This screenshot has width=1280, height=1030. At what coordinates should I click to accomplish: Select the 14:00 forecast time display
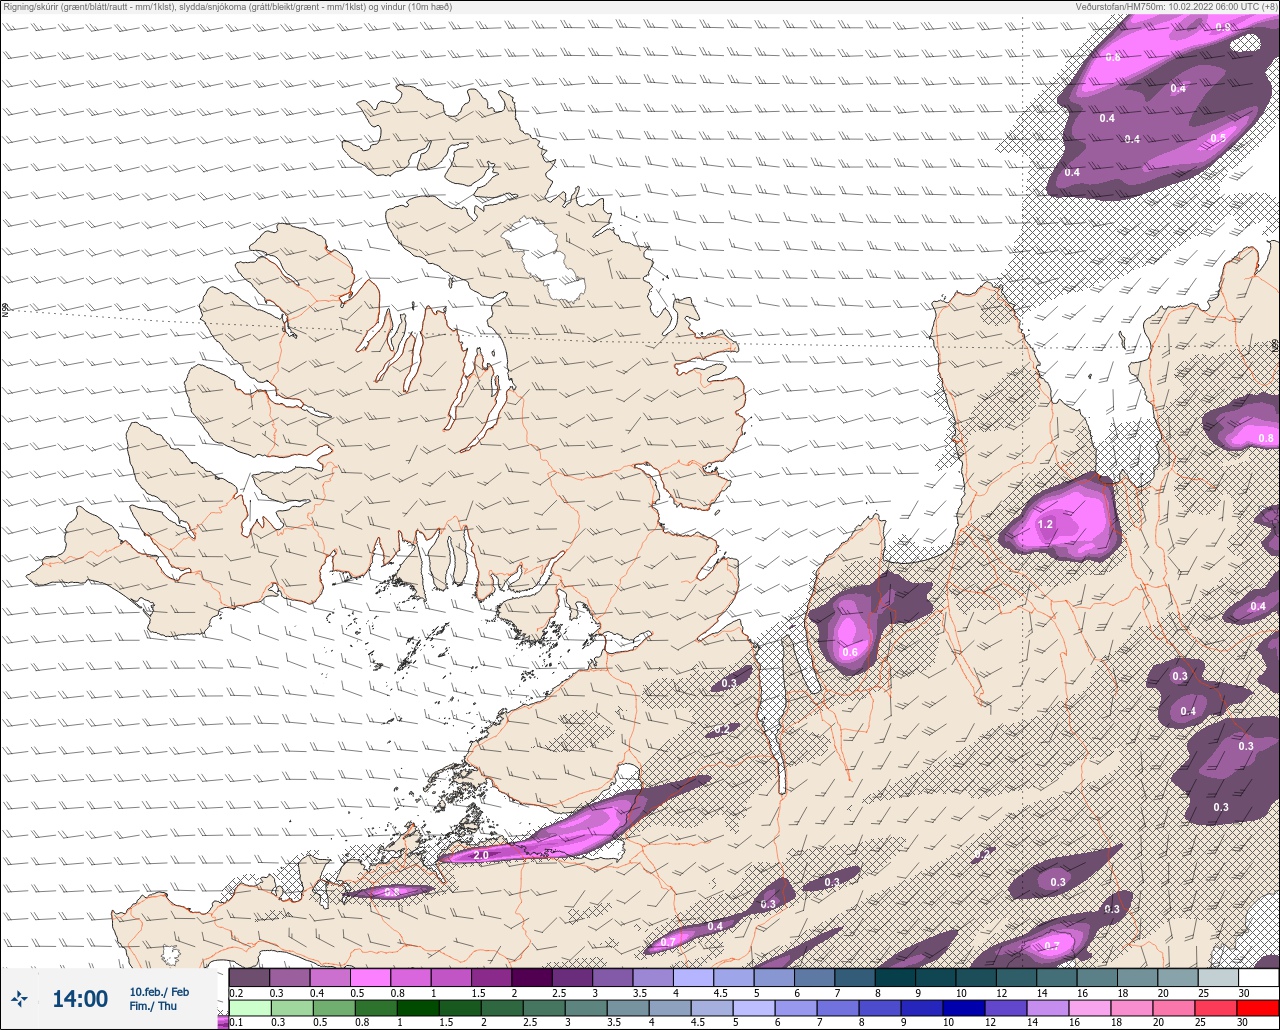click(x=80, y=999)
